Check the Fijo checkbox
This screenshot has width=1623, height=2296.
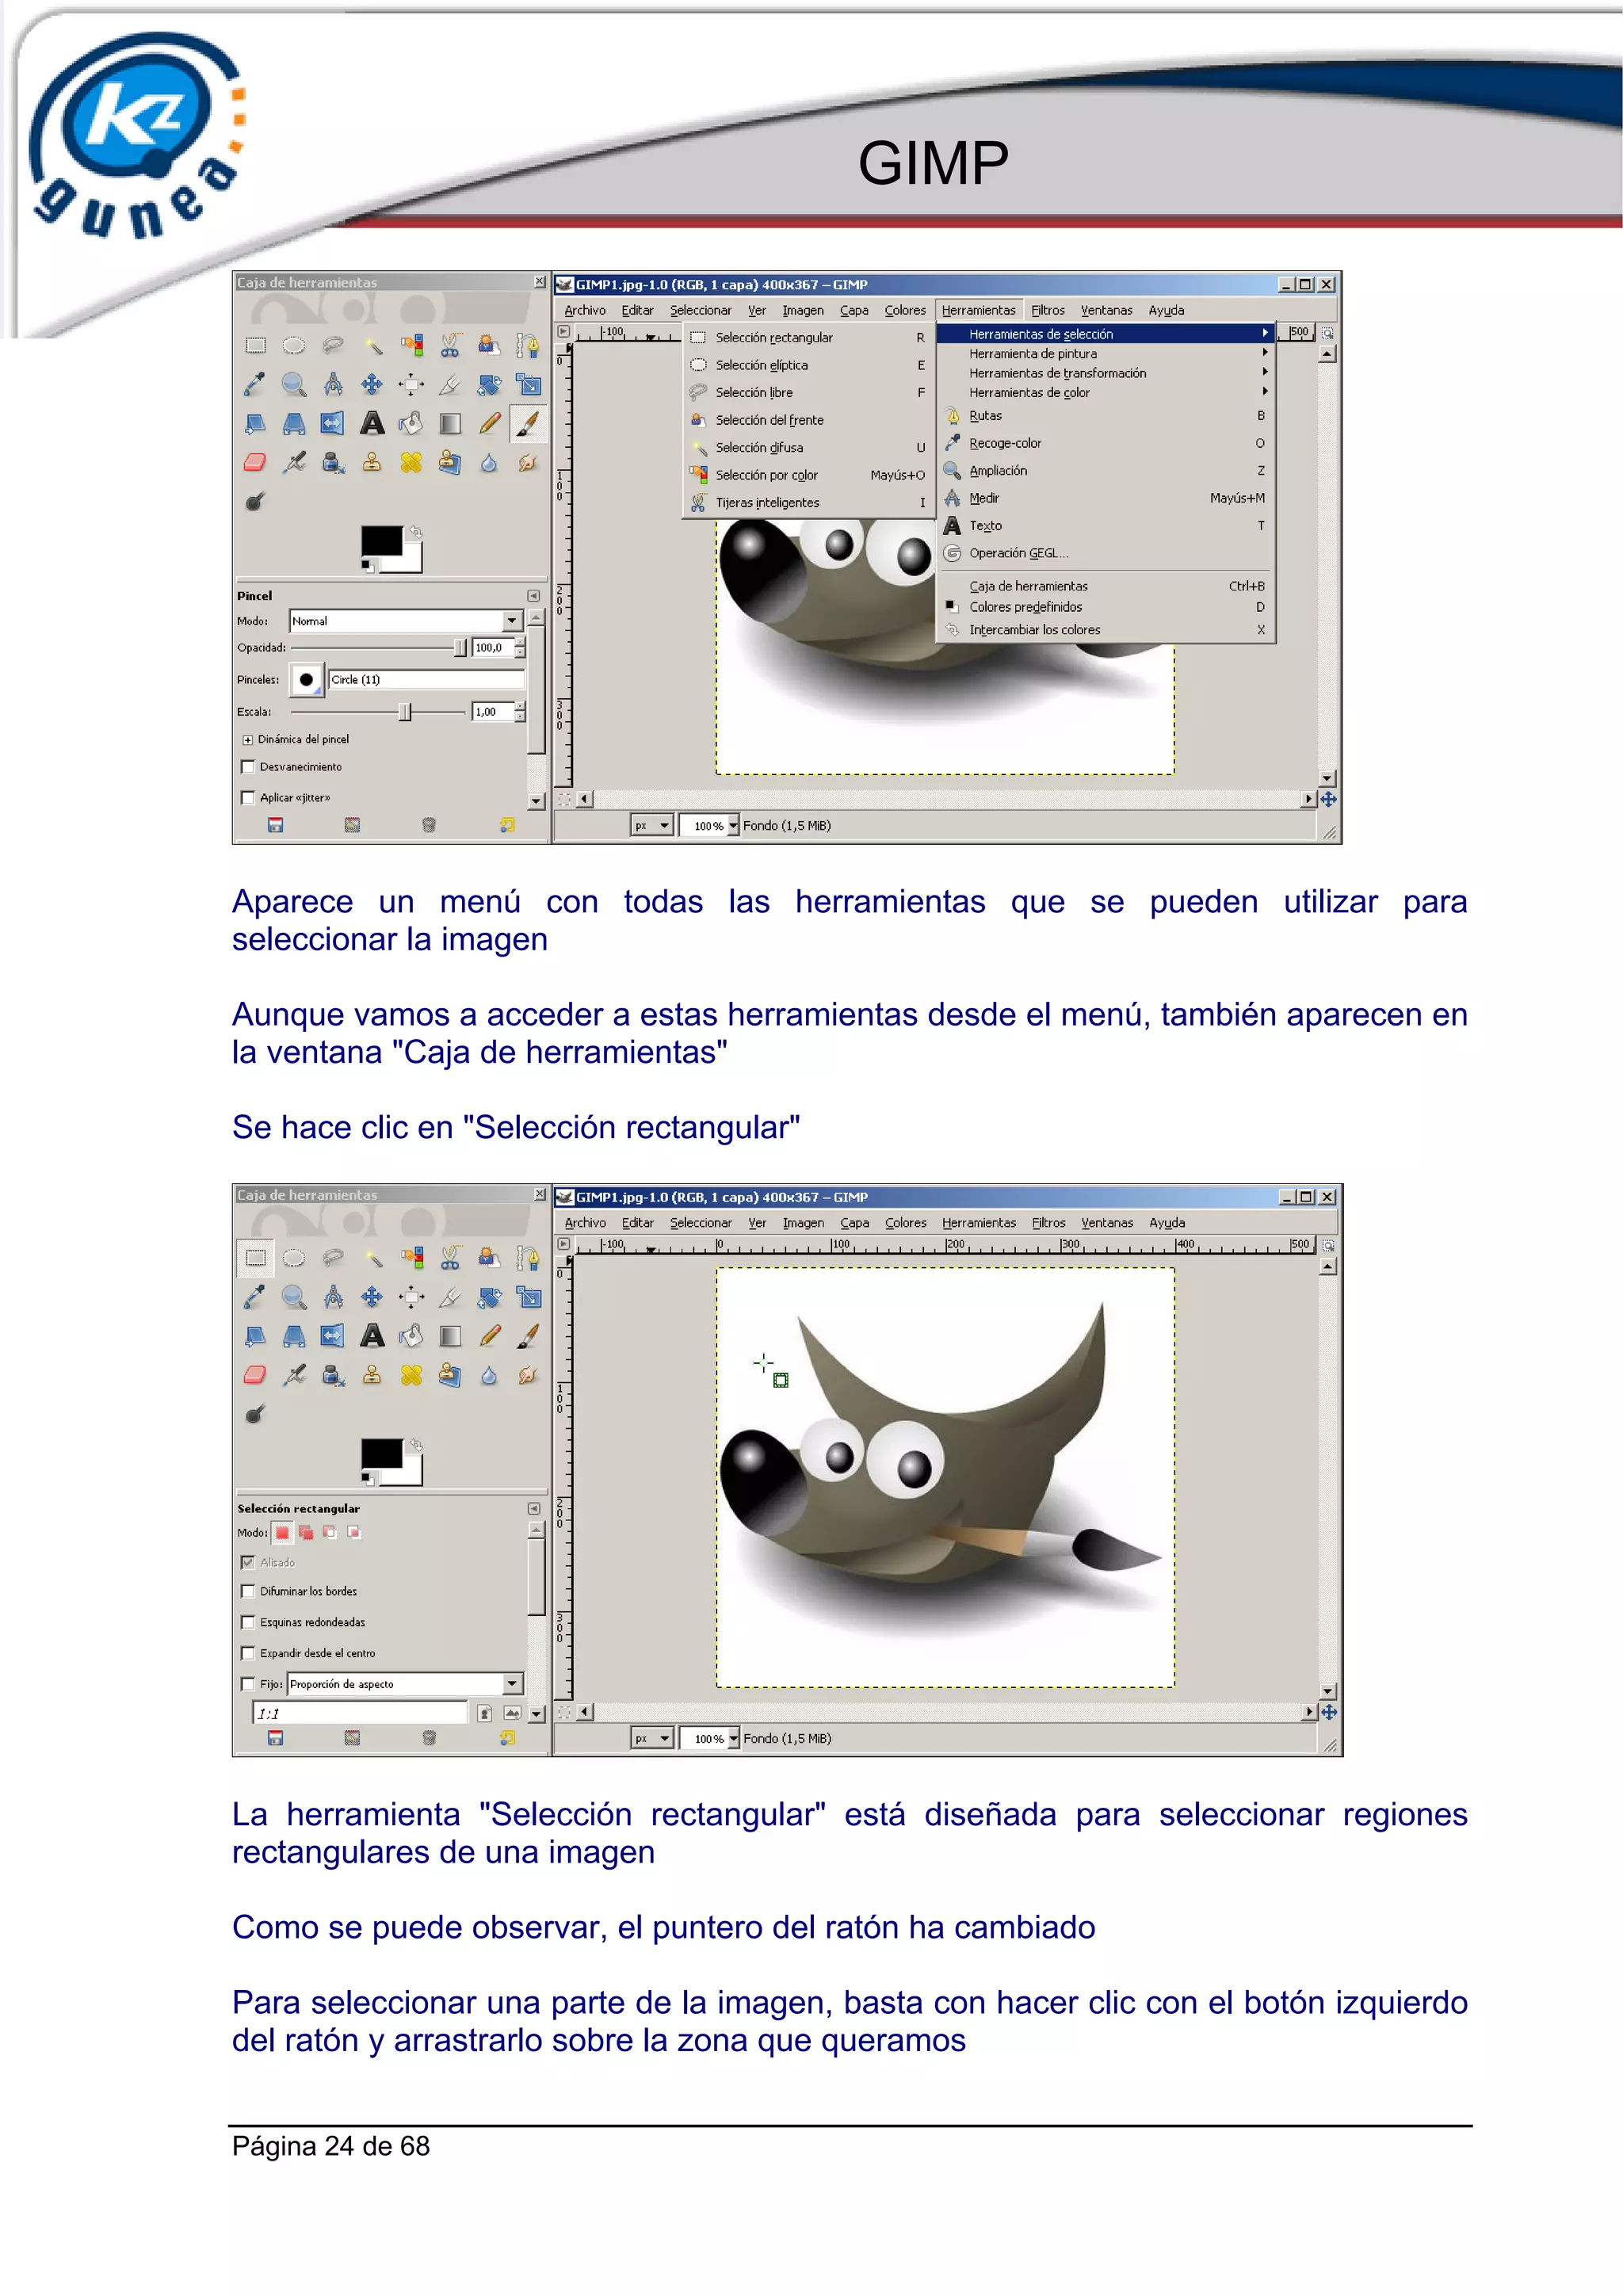pos(248,1685)
